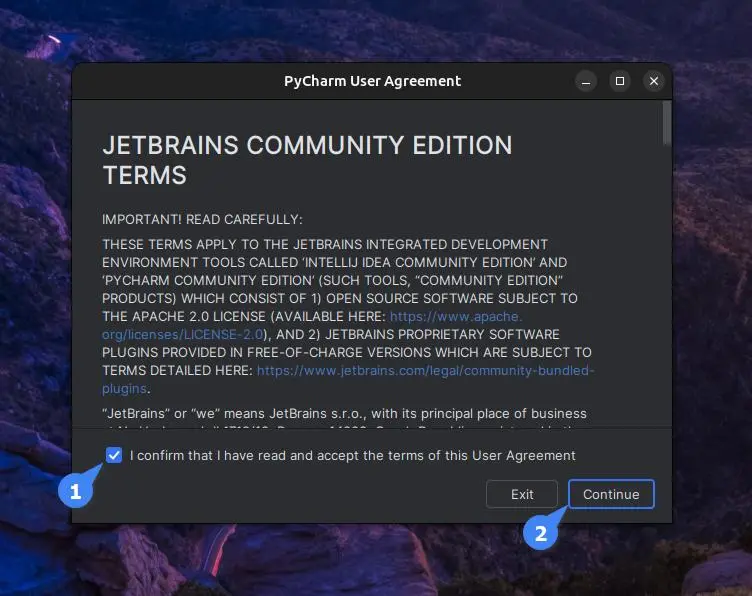Close the PyCharm User Agreement dialog
This screenshot has width=752, height=596.
click(x=654, y=81)
